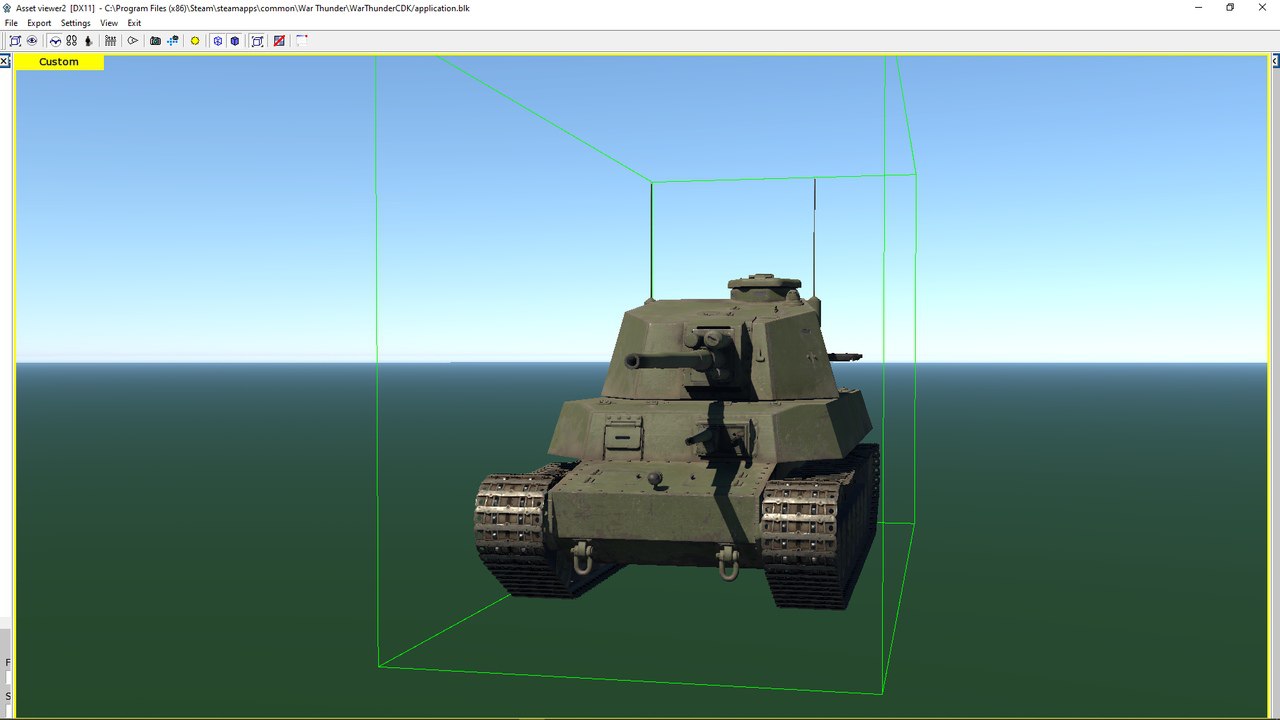The image size is (1280, 720).
Task: Open the Export menu
Action: pyautogui.click(x=39, y=23)
